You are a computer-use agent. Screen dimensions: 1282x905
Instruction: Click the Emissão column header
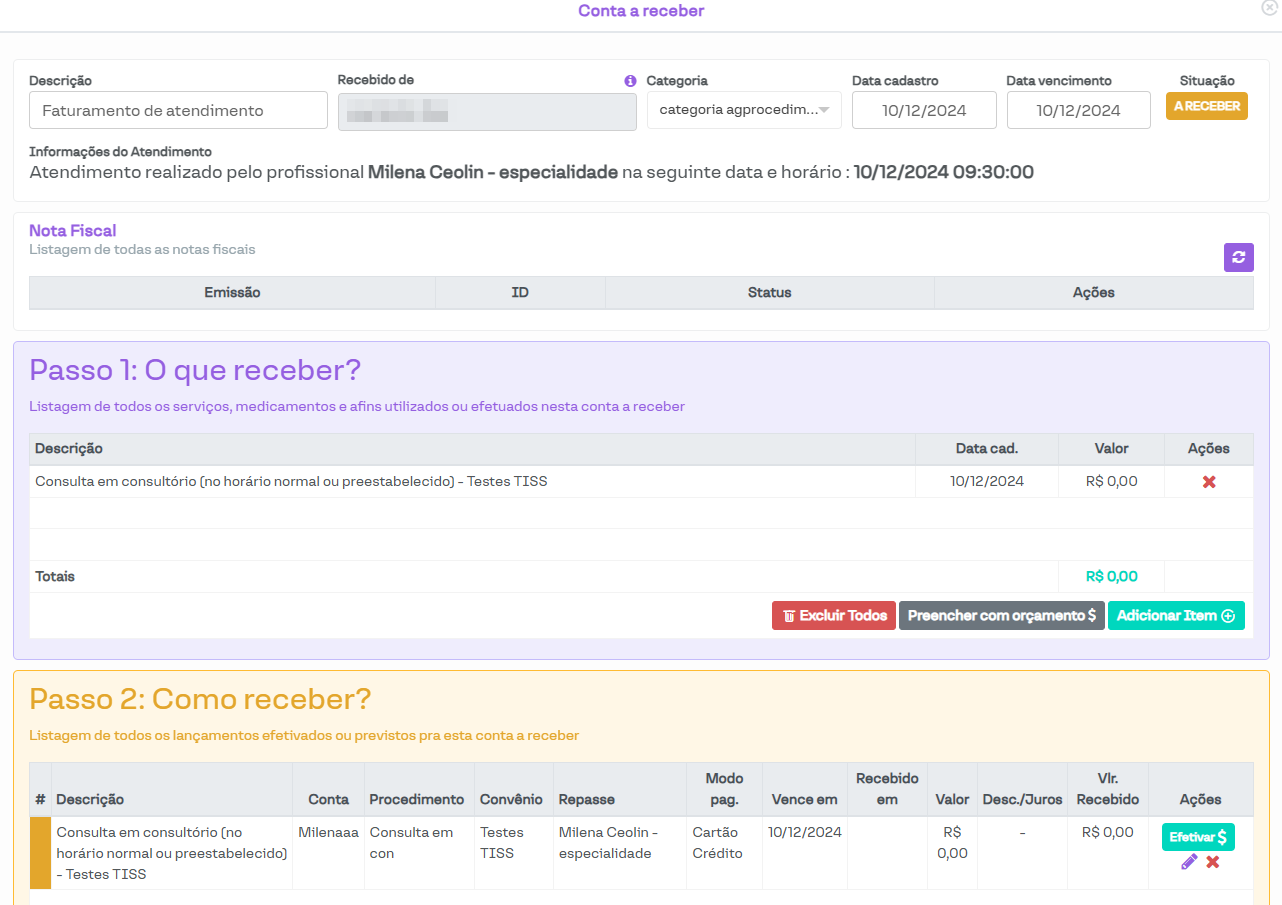[232, 293]
